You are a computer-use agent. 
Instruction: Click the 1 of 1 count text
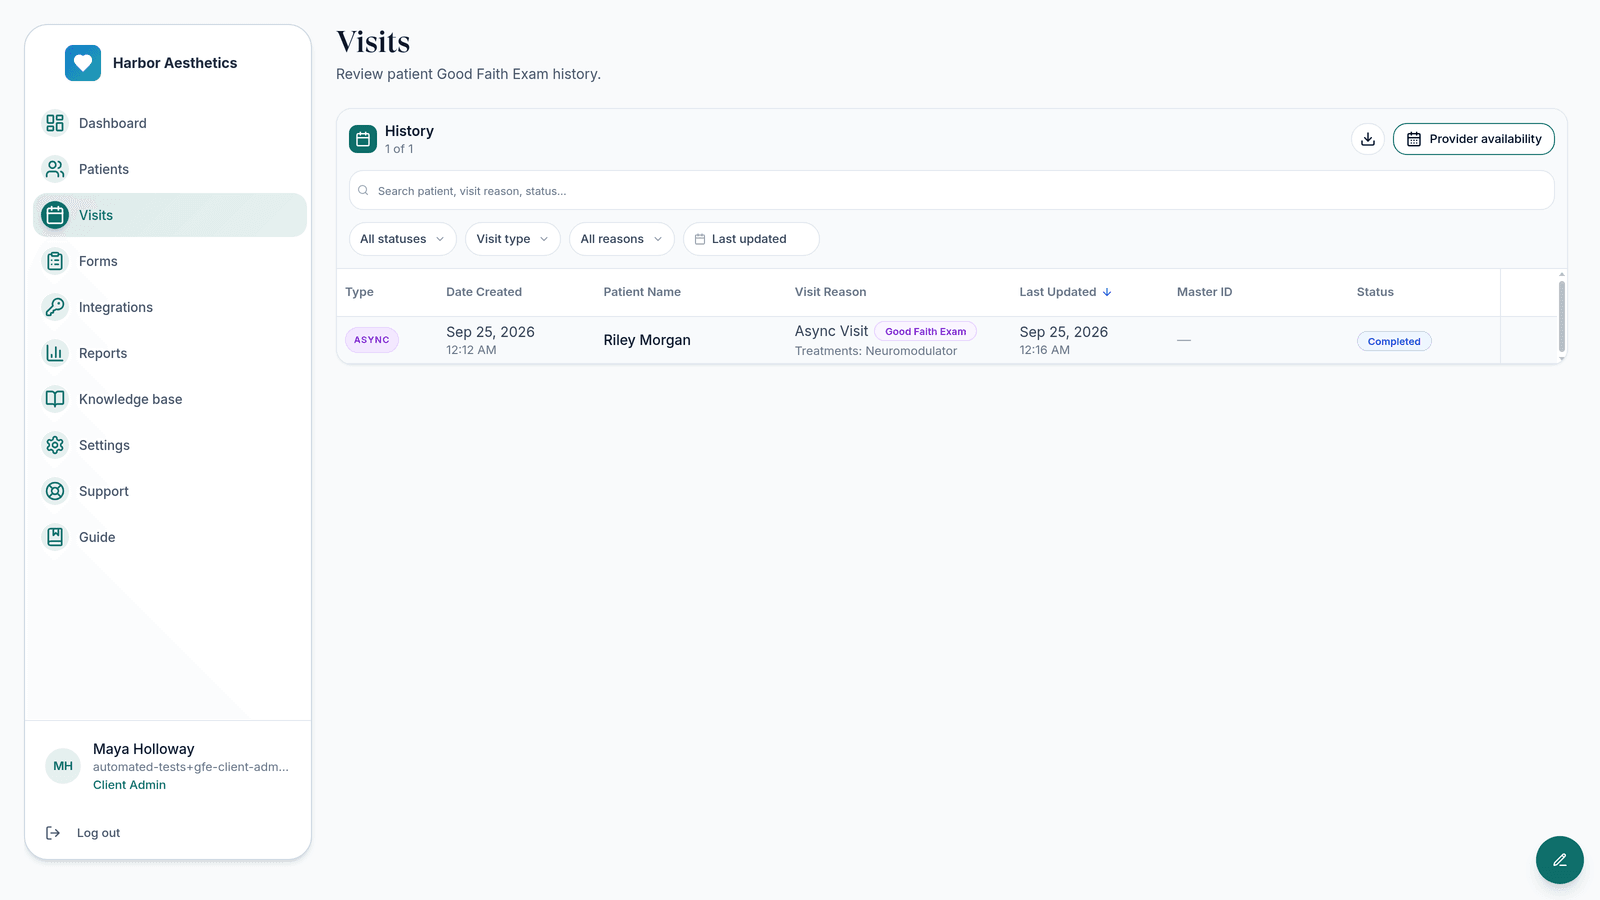(399, 149)
